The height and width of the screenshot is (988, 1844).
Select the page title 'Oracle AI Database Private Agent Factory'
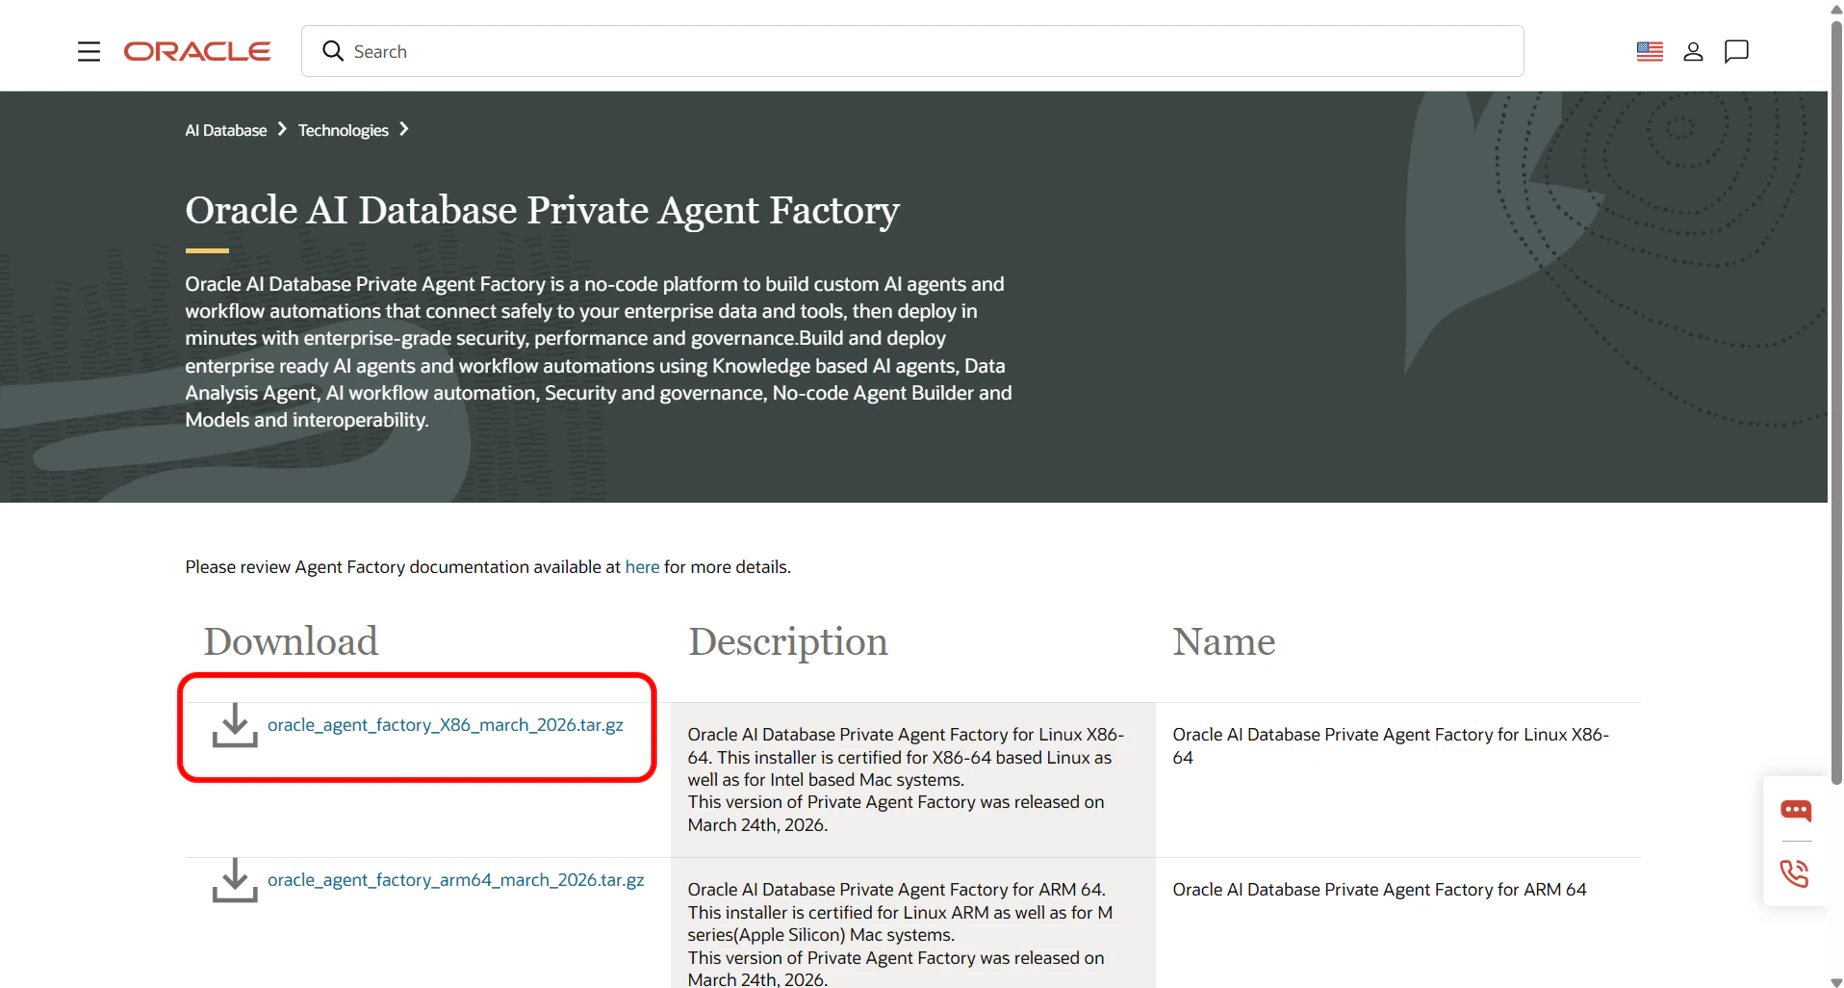click(x=542, y=210)
